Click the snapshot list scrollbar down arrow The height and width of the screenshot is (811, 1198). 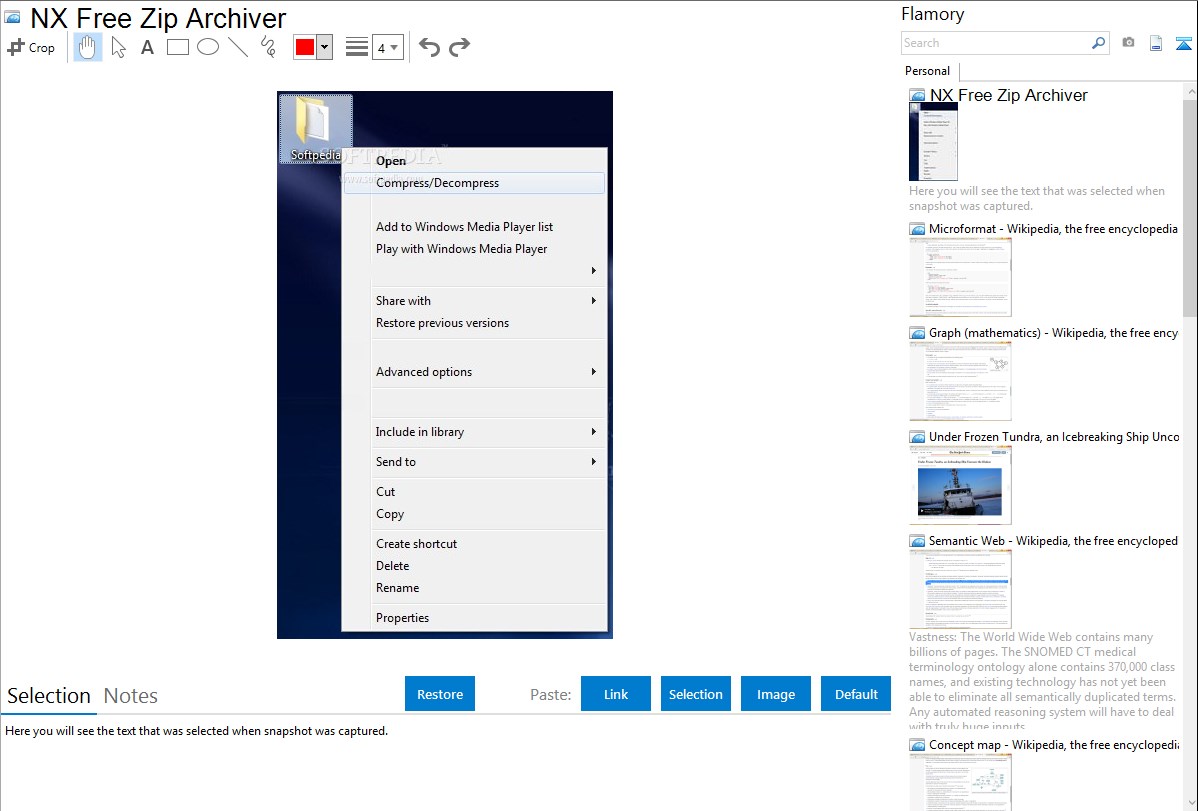point(1190,803)
